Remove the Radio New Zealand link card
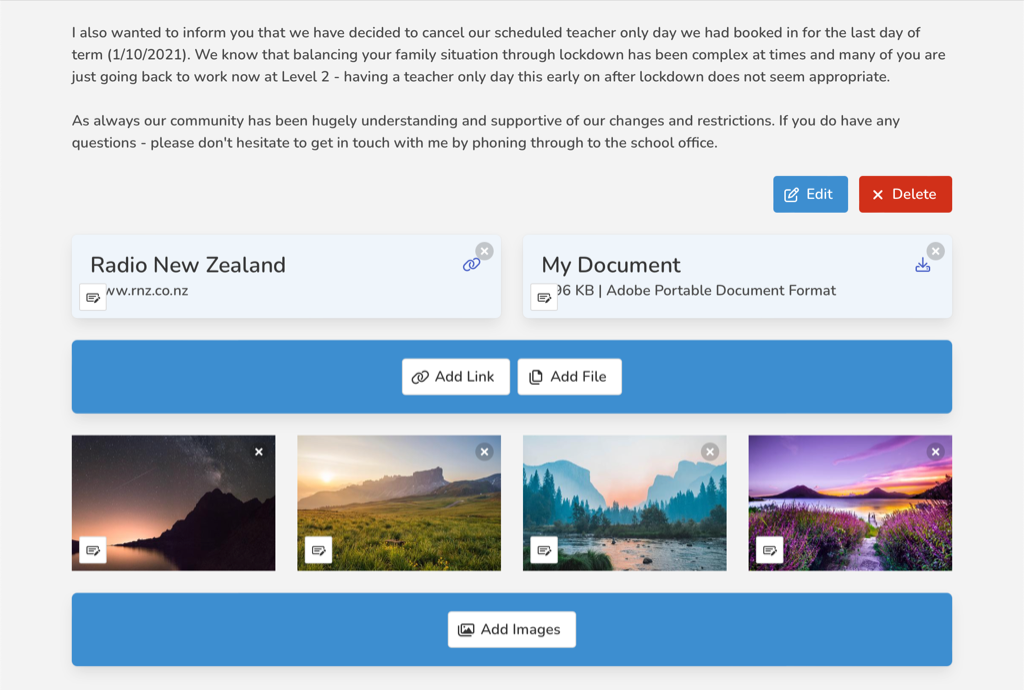Viewport: 1024px width, 690px height. (x=485, y=251)
